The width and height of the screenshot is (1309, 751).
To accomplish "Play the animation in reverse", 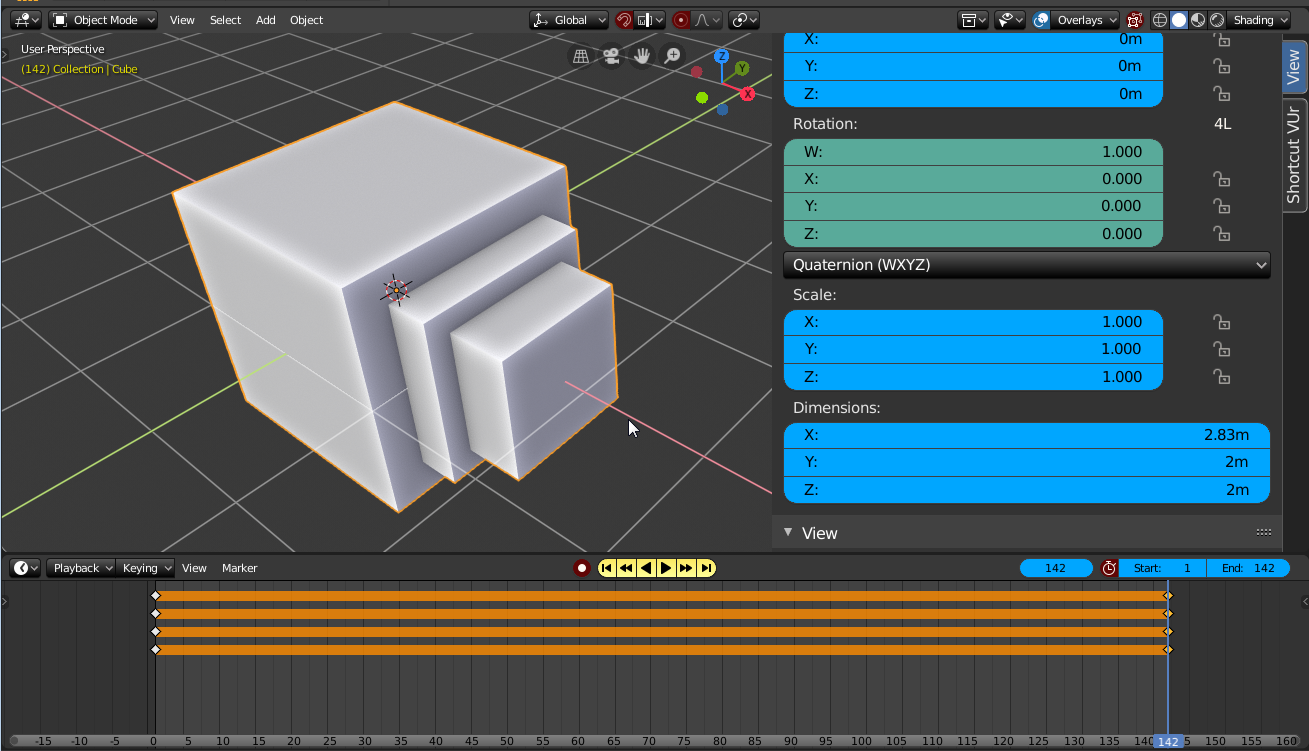I will [646, 568].
